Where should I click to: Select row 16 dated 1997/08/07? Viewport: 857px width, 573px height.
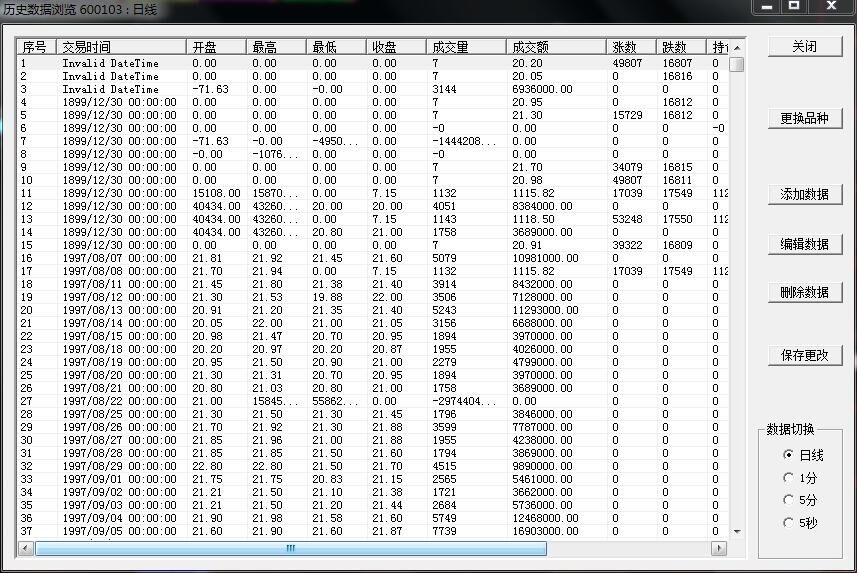click(373, 258)
